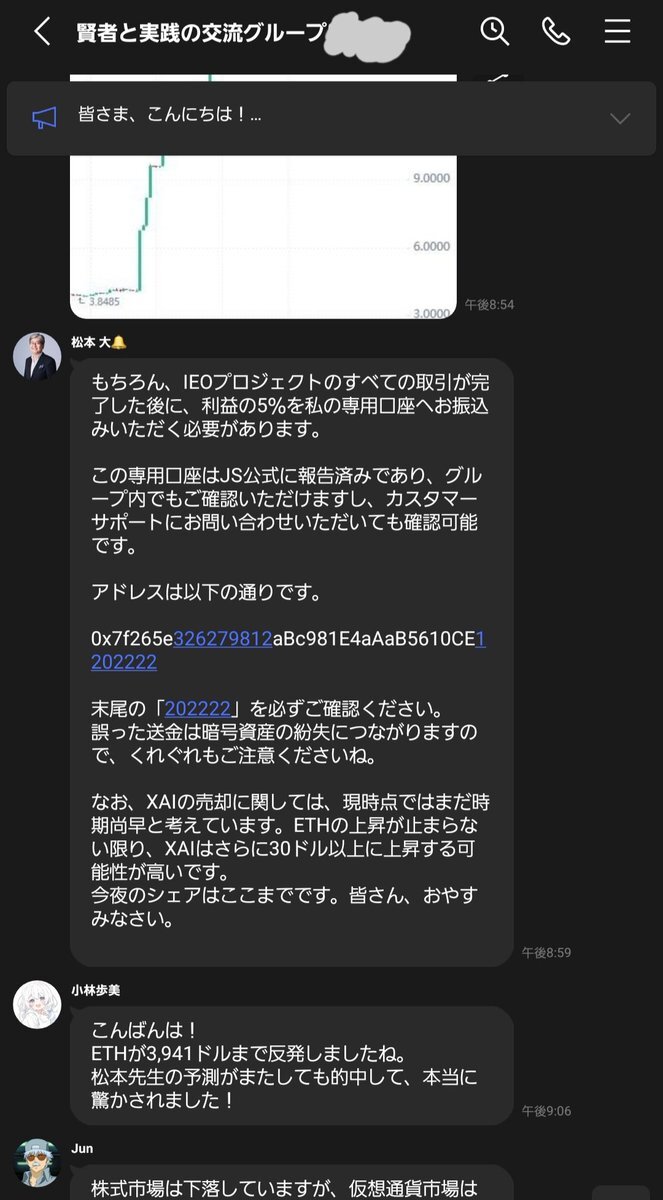Viewport: 663px width, 1200px height.
Task: Select 小林歩美's こんばんは message bubble
Action: pyautogui.click(x=292, y=1066)
